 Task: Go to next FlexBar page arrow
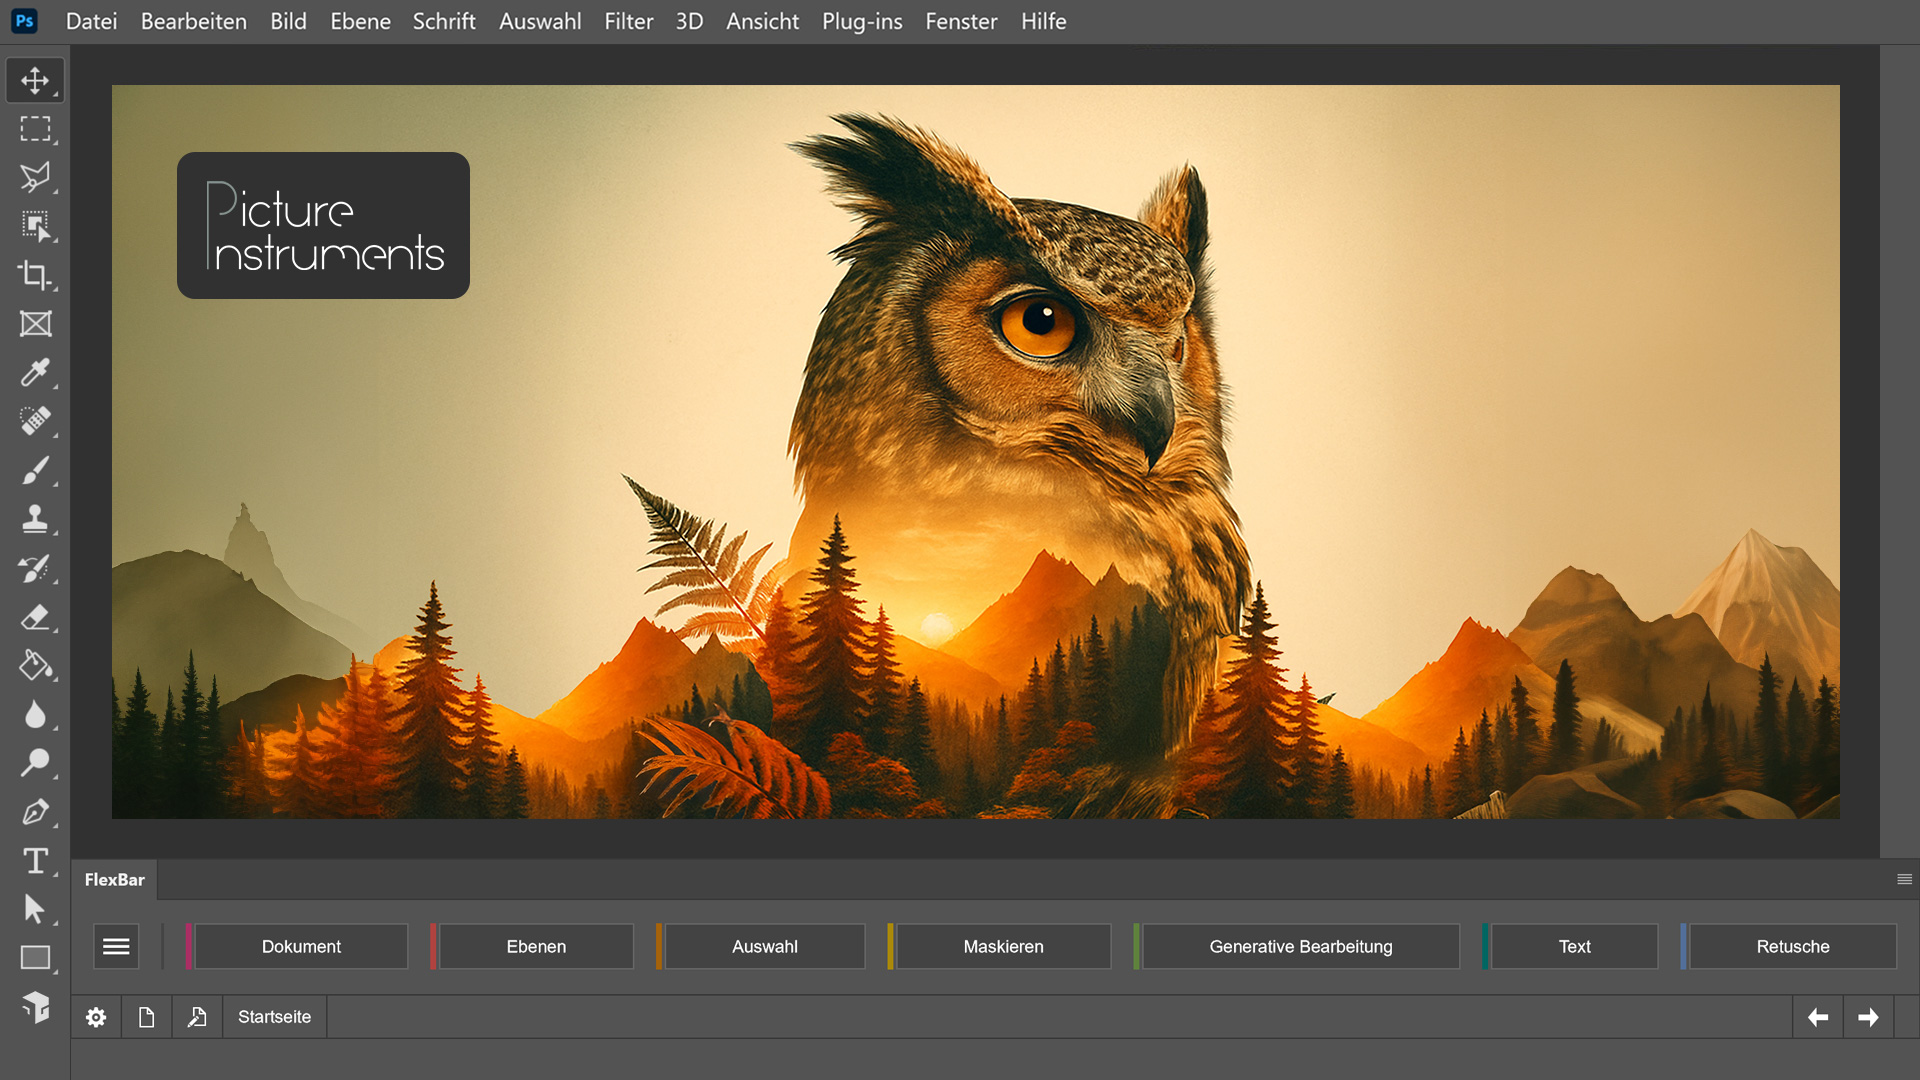pos(1868,1017)
